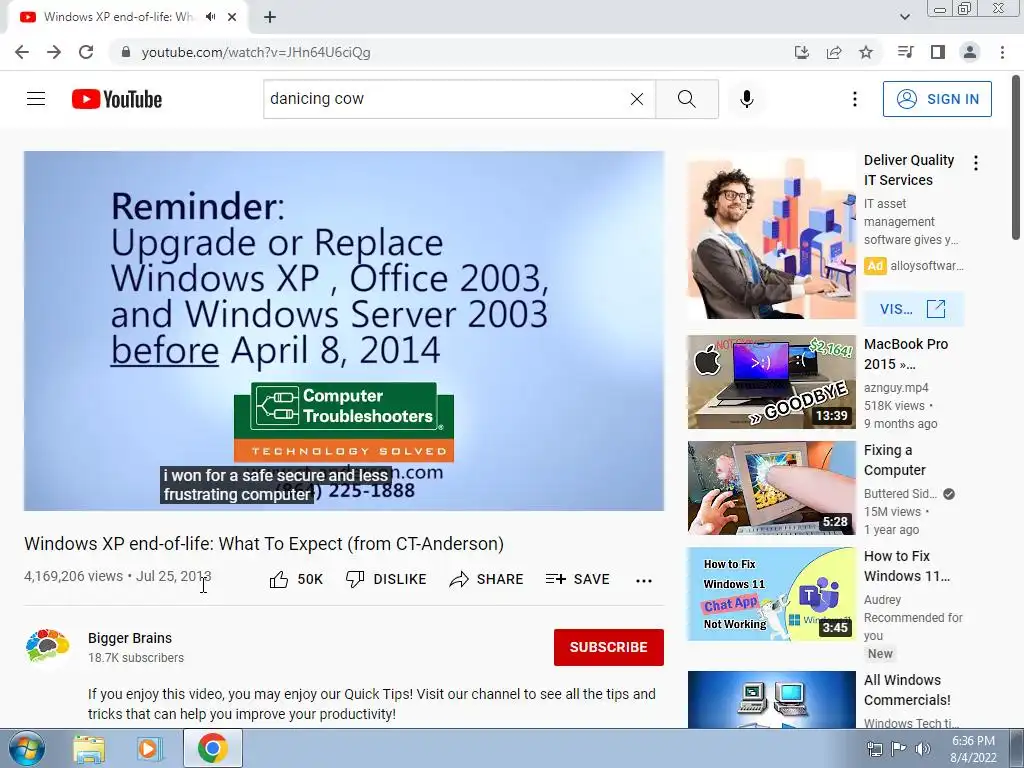Click the Chrome taskbar icon

(213, 748)
